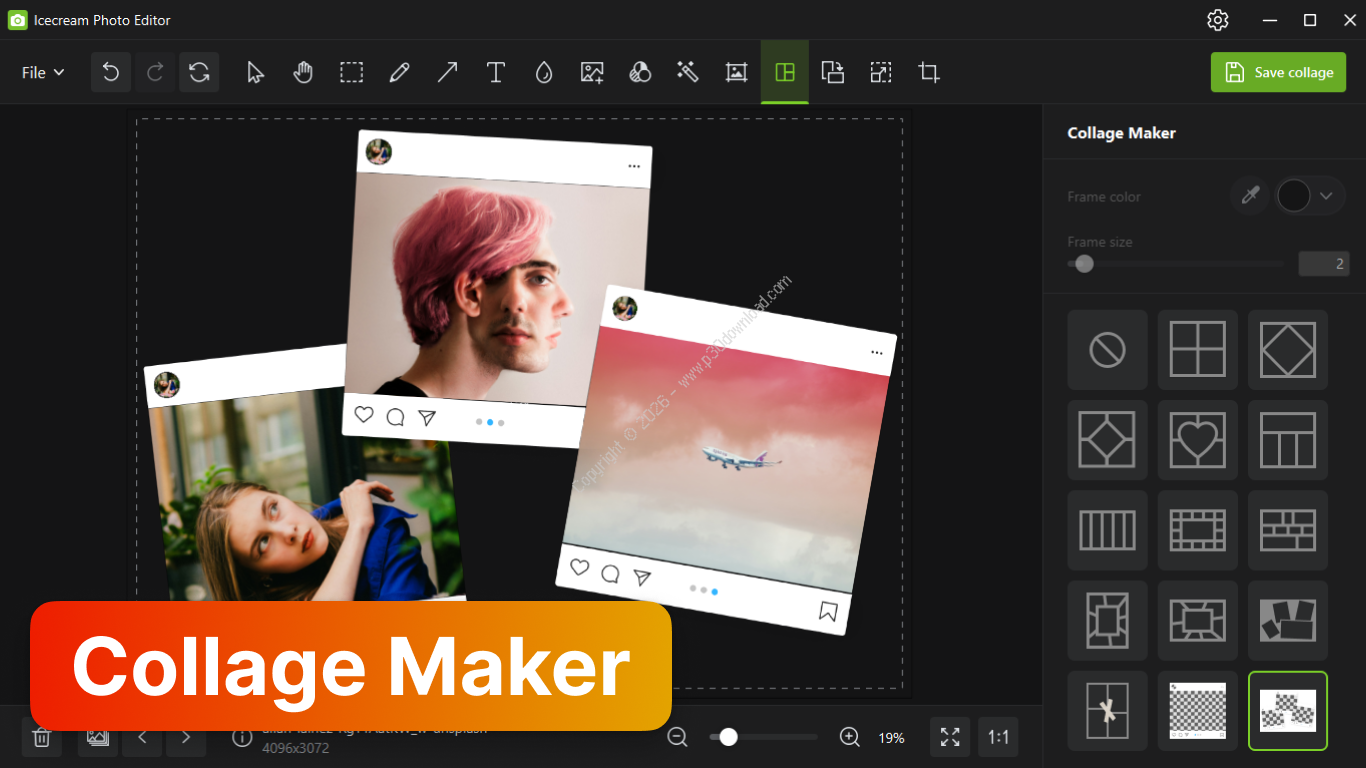Select the blur droplet tool
Screen dimensions: 1366x768
point(543,72)
